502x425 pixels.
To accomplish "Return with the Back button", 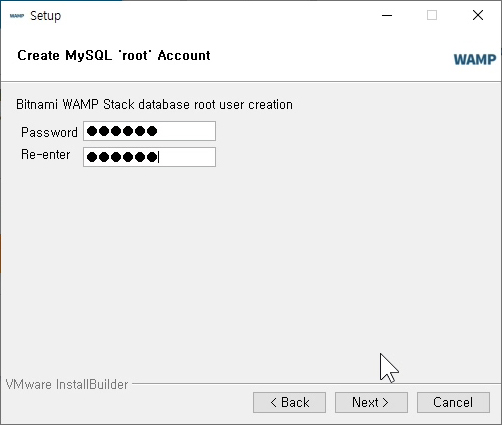I will 289,402.
